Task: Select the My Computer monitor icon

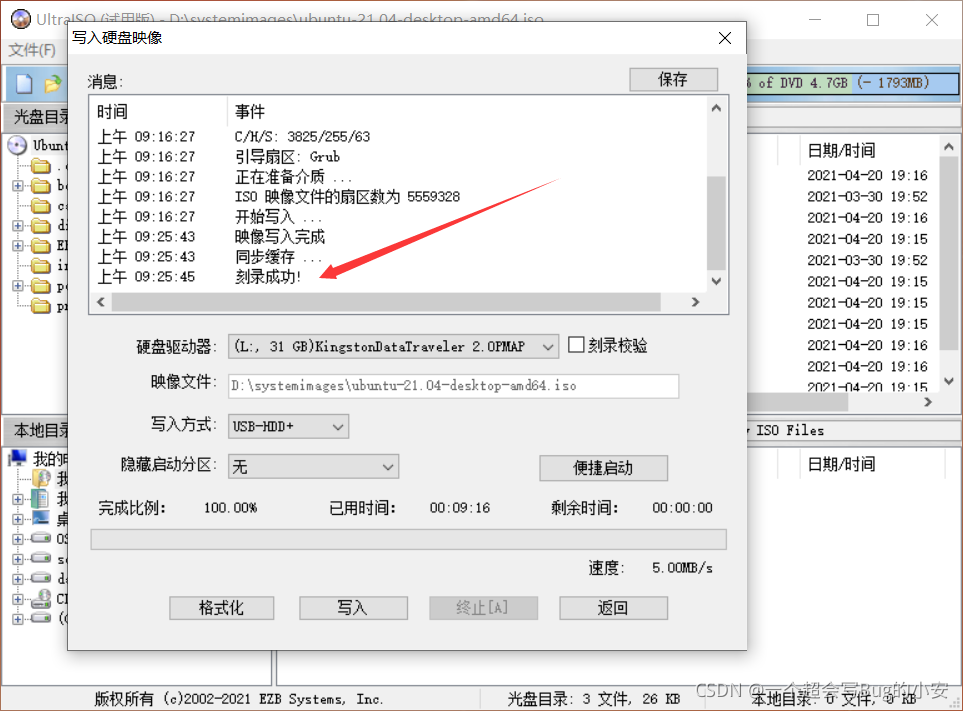Action: pyautogui.click(x=18, y=458)
